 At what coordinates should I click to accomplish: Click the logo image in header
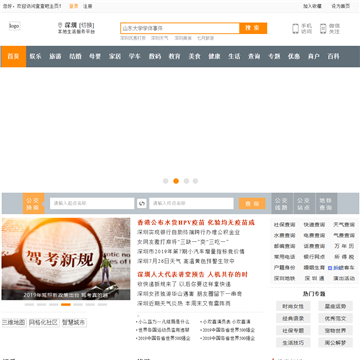tap(15, 26)
